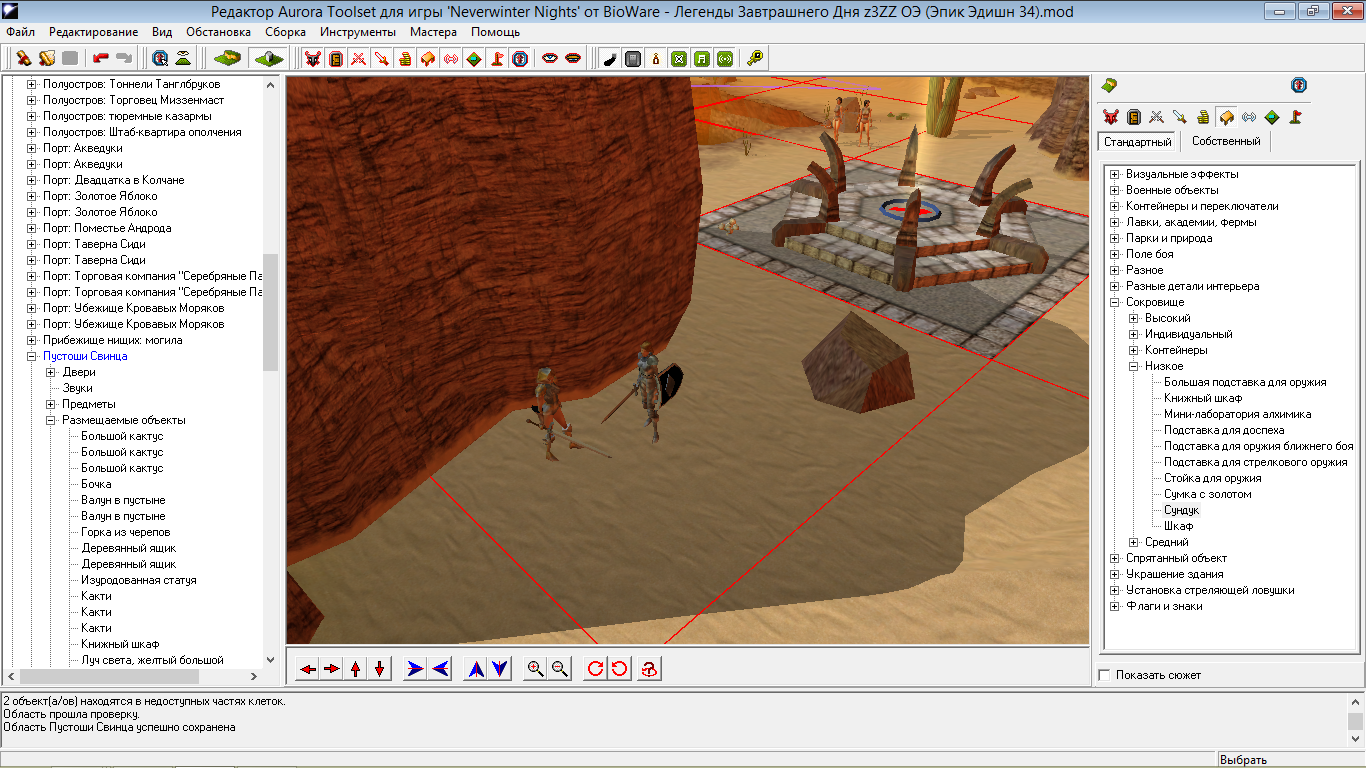Toggle the green ambient sound button in toolbar
1366x768 pixels.
coord(725,59)
